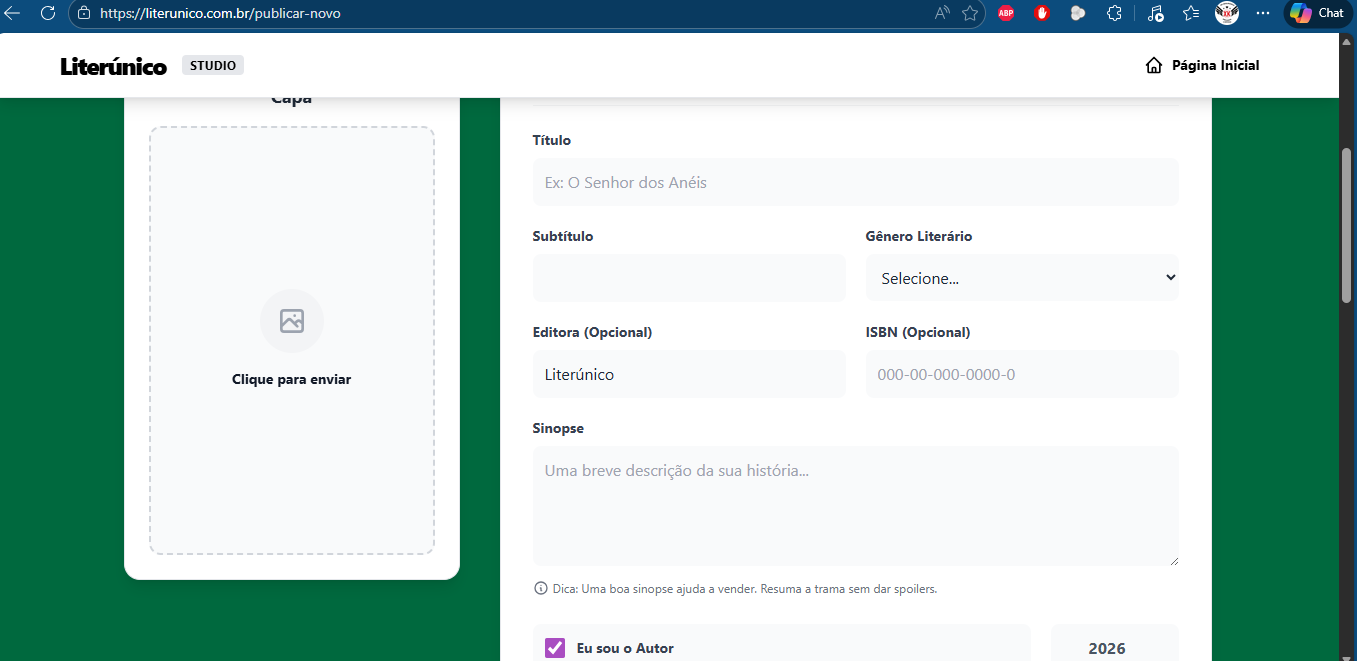Open the Read Aloud icon in address bar
Viewport: 1357px width, 661px height.
942,13
